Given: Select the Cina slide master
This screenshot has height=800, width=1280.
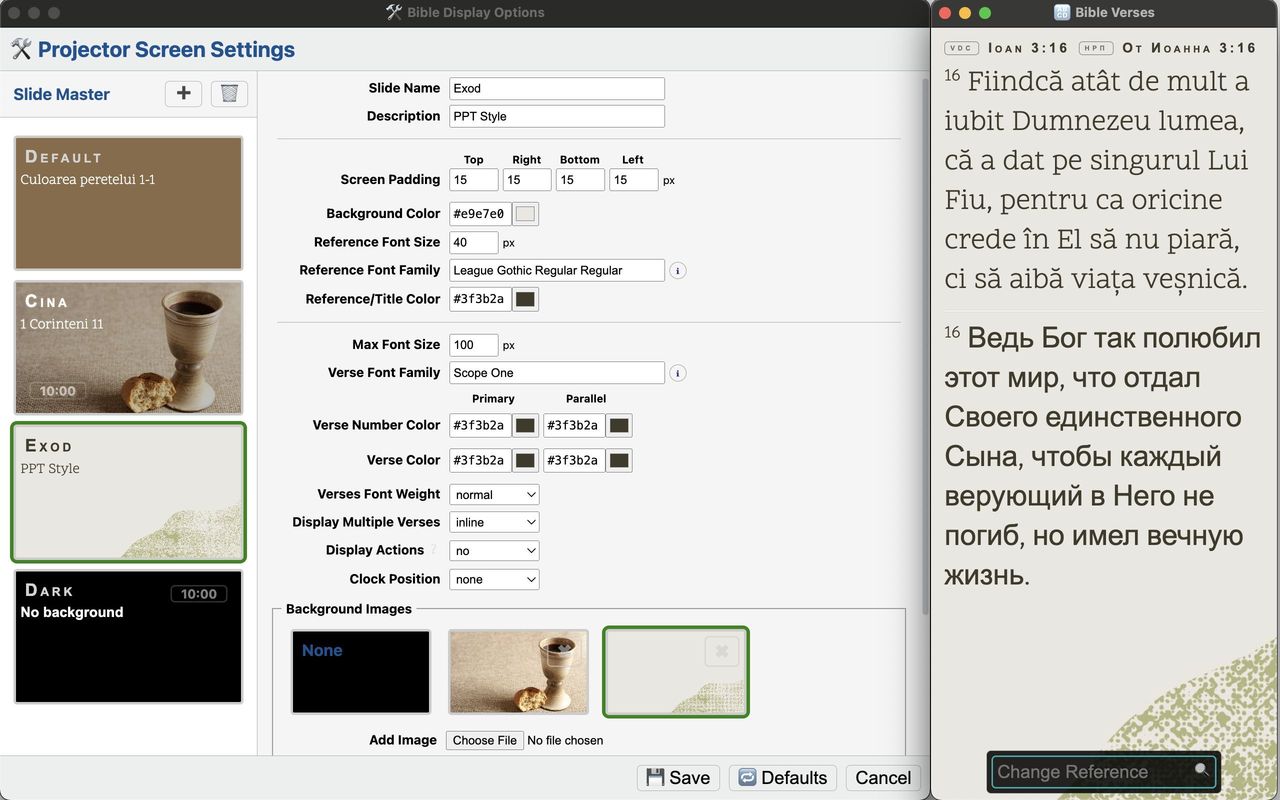Looking at the screenshot, I should [128, 347].
